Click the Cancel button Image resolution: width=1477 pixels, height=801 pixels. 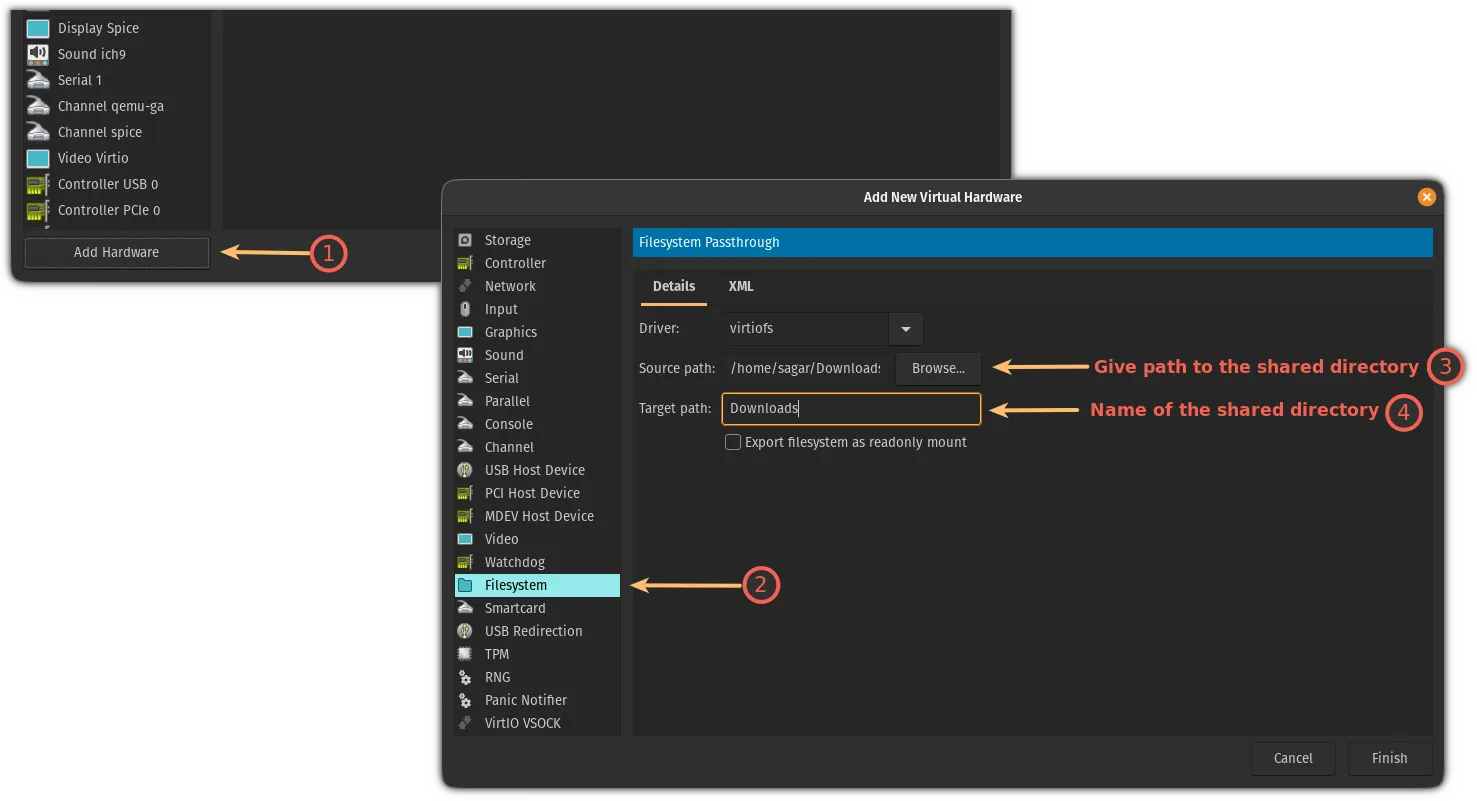click(x=1293, y=758)
